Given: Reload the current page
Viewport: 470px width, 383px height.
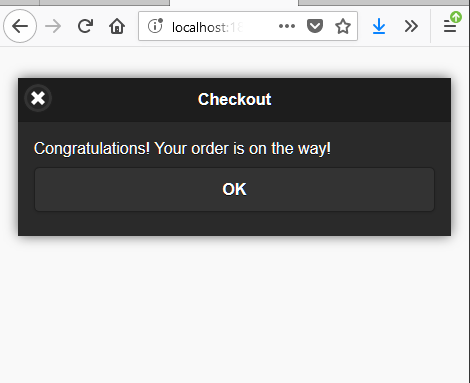Looking at the screenshot, I should (x=85, y=26).
